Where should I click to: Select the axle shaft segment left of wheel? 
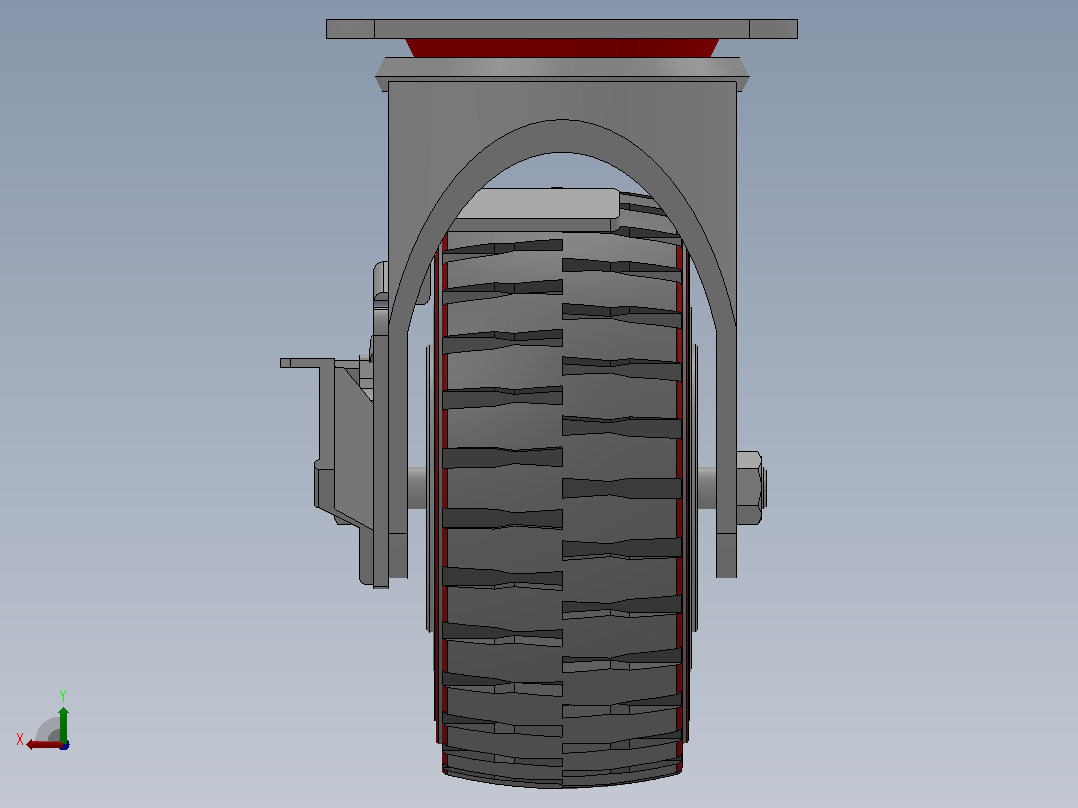(x=417, y=488)
